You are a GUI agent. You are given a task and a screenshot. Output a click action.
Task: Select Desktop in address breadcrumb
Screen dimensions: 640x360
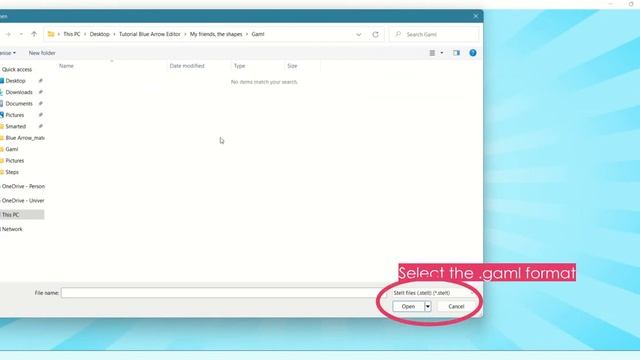tap(100, 34)
